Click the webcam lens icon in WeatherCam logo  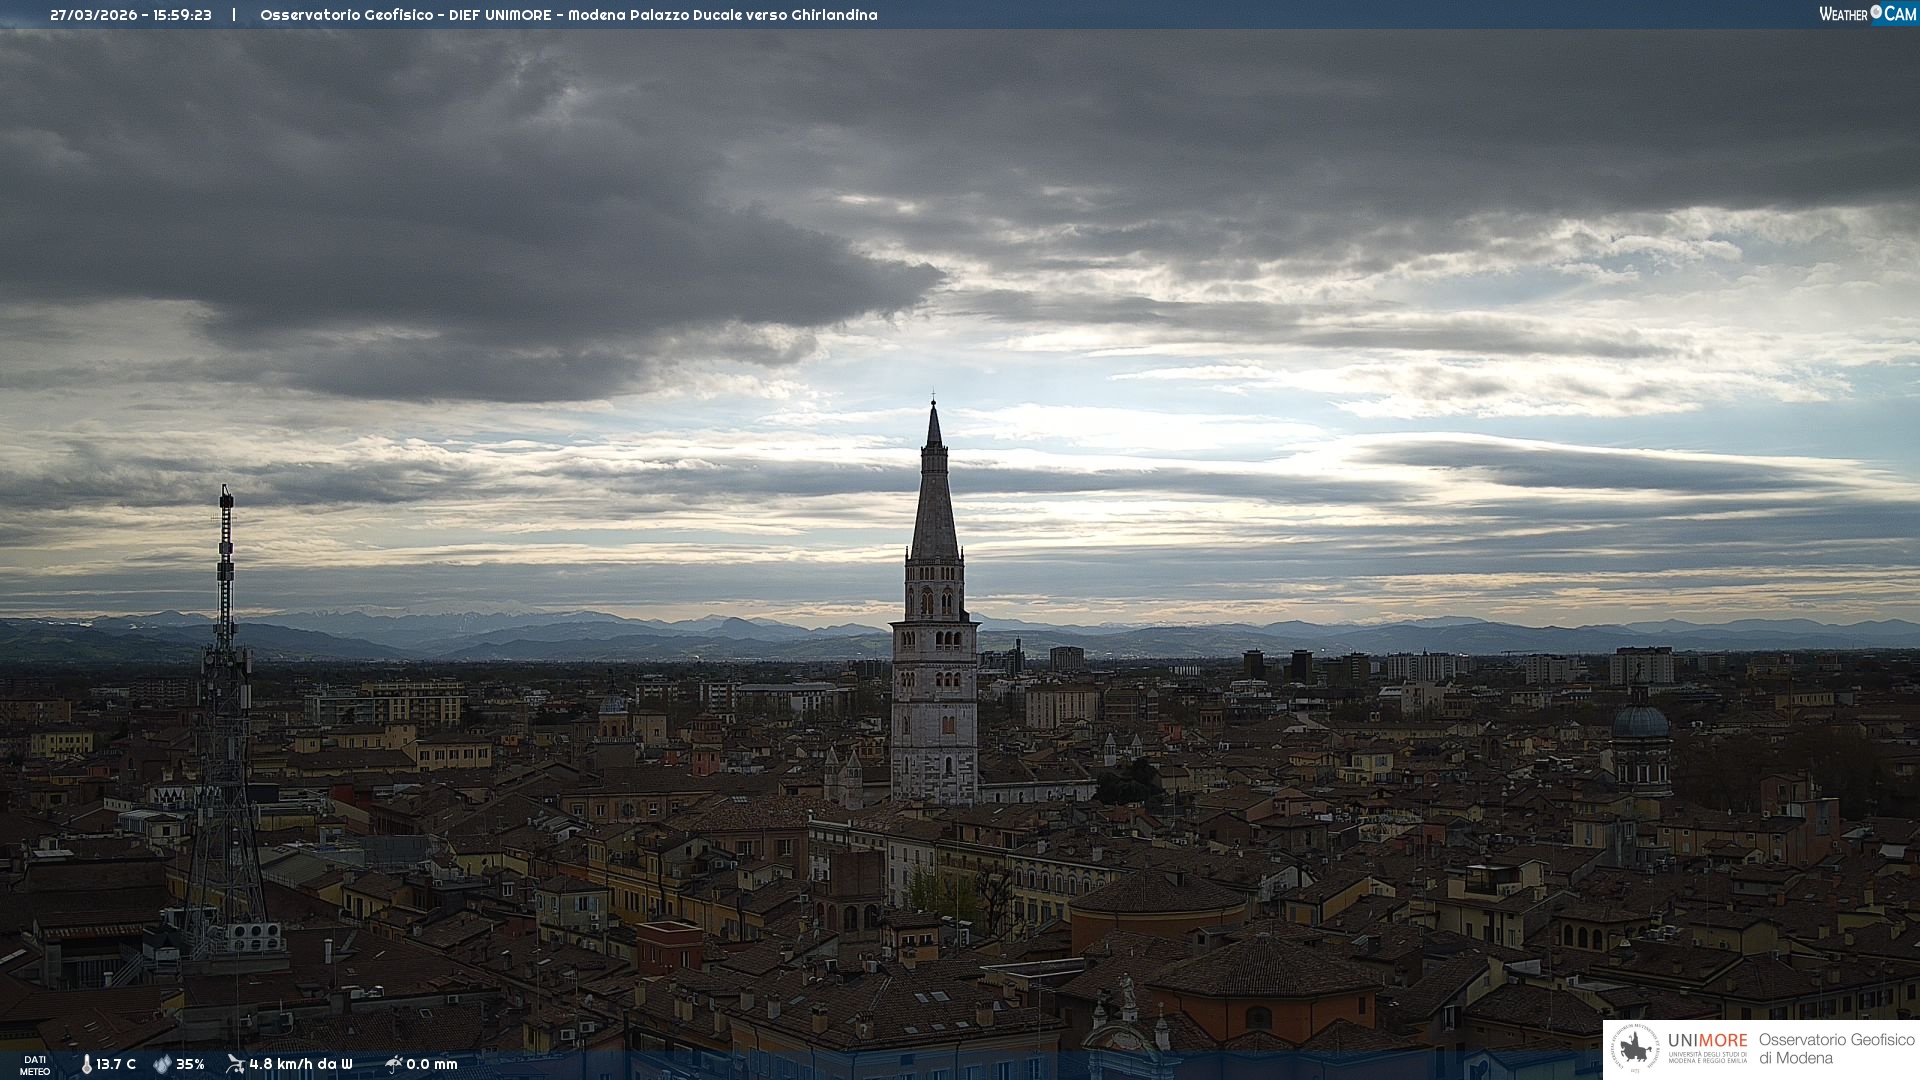[1876, 12]
